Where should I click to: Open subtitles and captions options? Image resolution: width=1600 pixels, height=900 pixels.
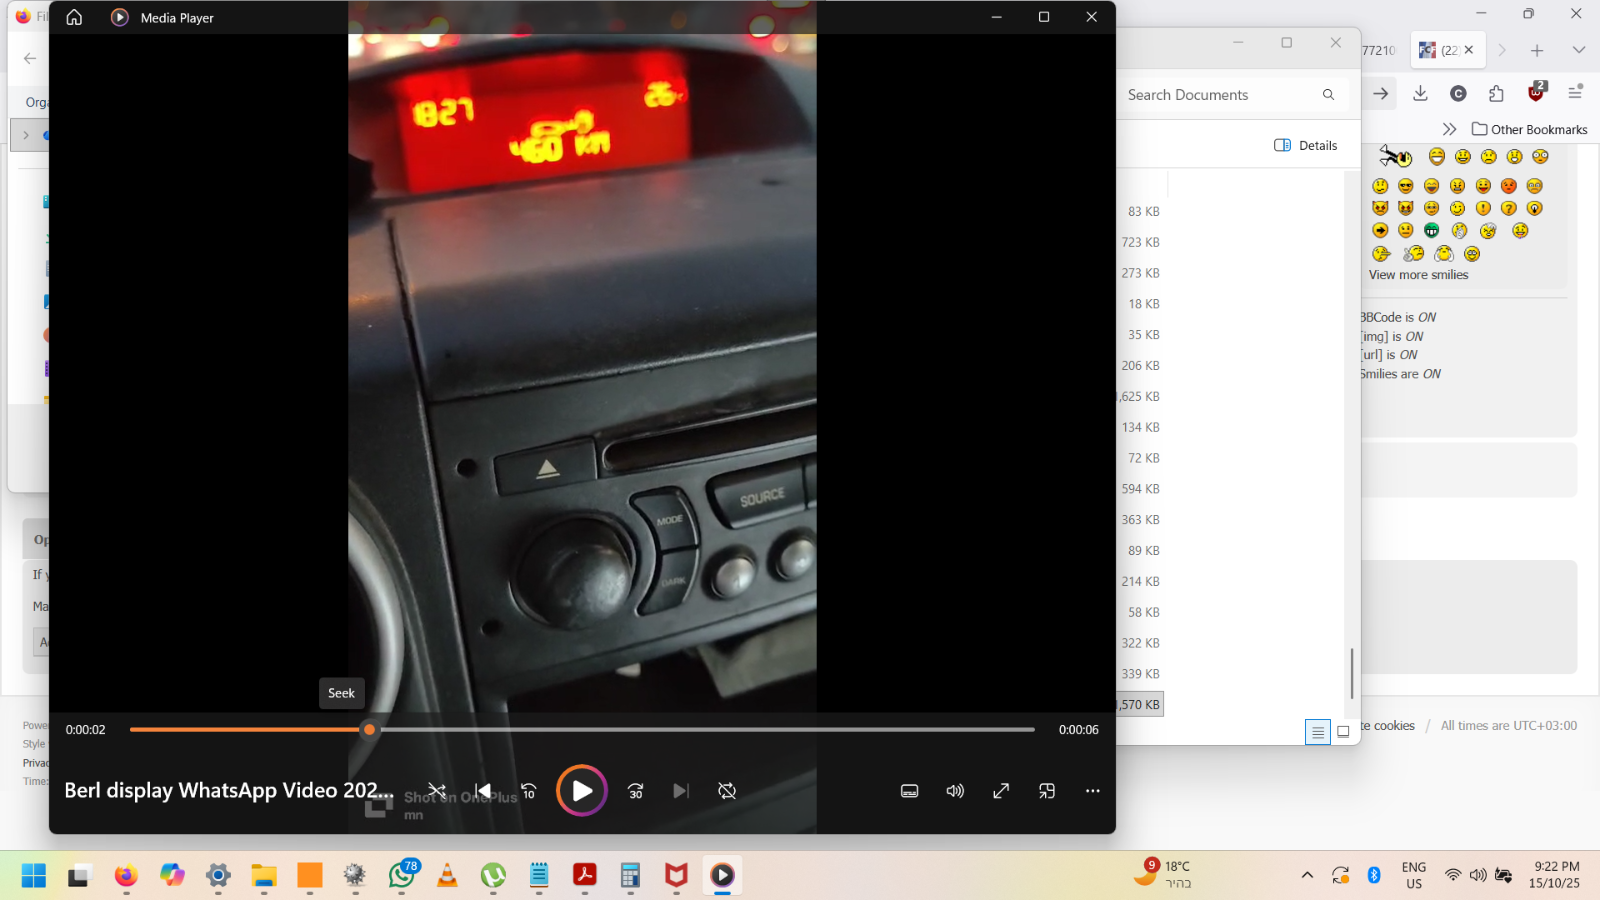point(909,791)
